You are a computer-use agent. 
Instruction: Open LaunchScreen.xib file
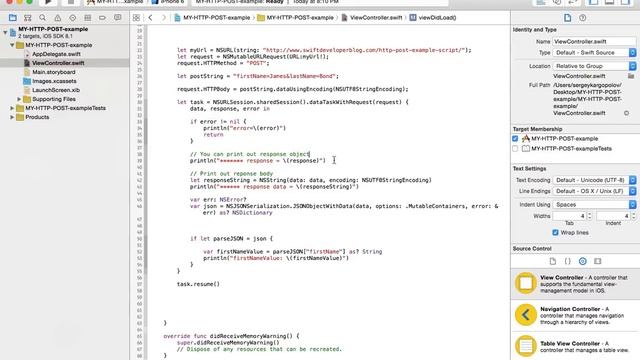56,90
